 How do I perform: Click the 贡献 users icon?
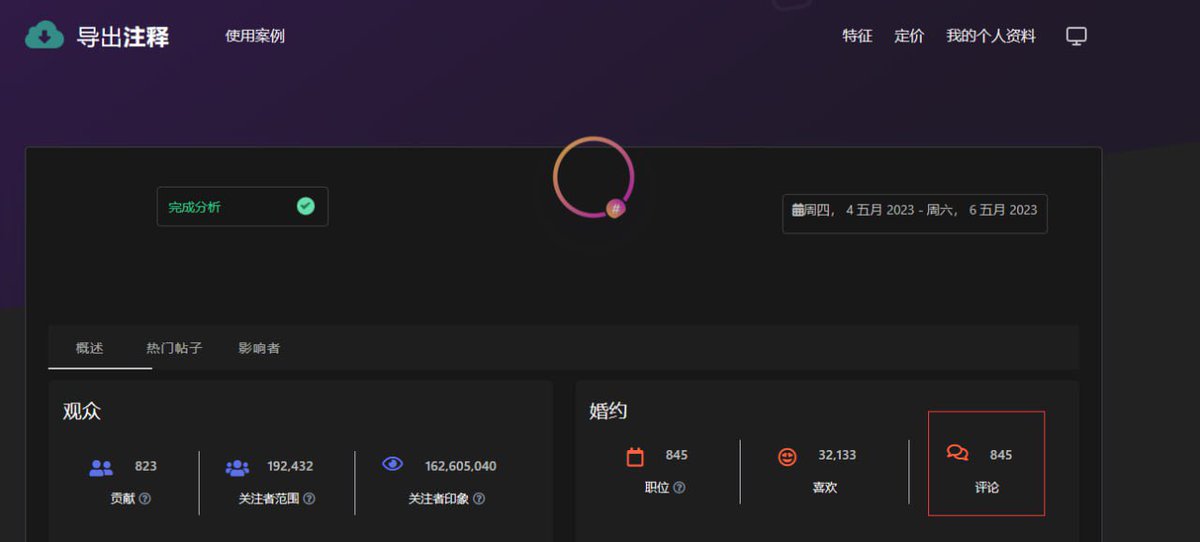click(x=101, y=467)
